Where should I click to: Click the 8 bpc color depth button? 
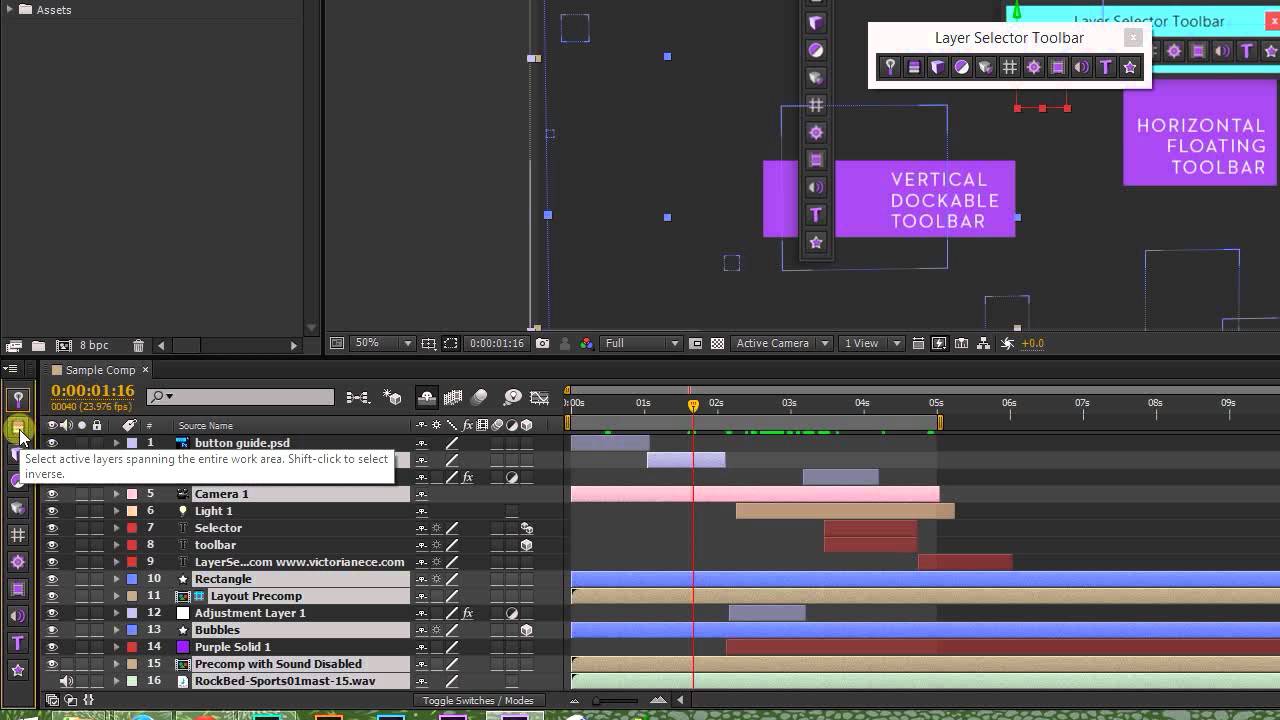tap(94, 345)
